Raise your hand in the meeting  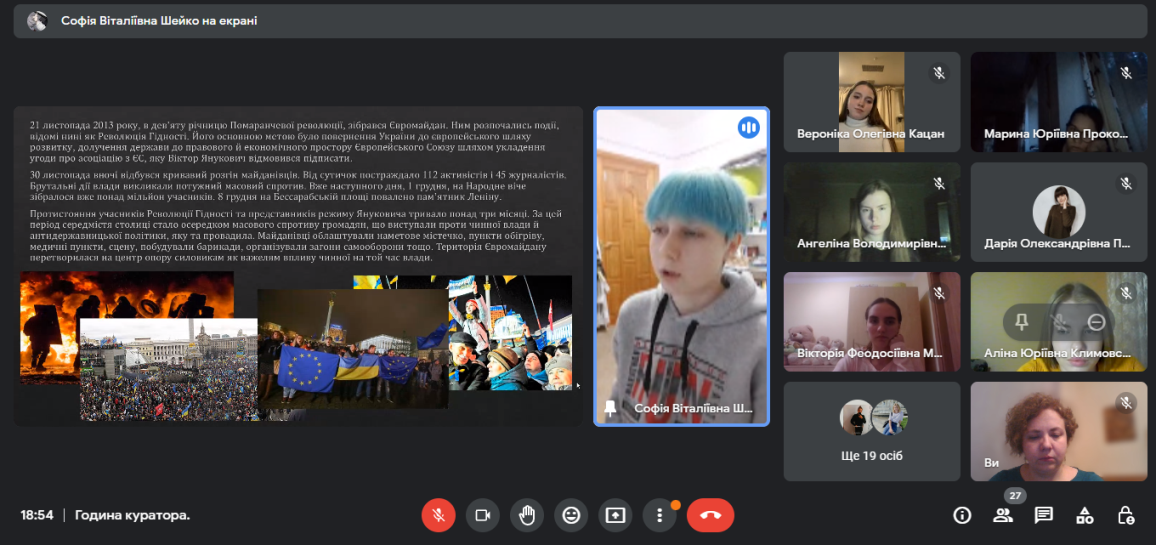(527, 515)
